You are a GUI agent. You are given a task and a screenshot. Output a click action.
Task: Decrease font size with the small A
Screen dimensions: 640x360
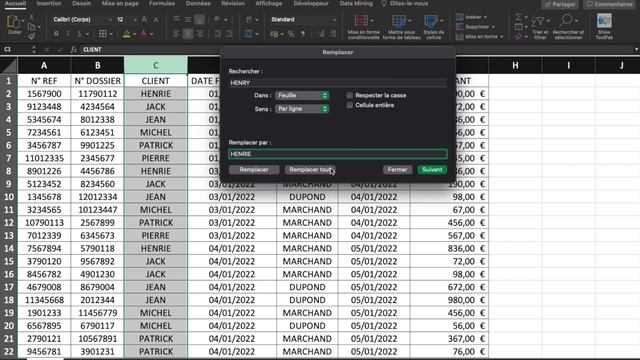point(156,20)
